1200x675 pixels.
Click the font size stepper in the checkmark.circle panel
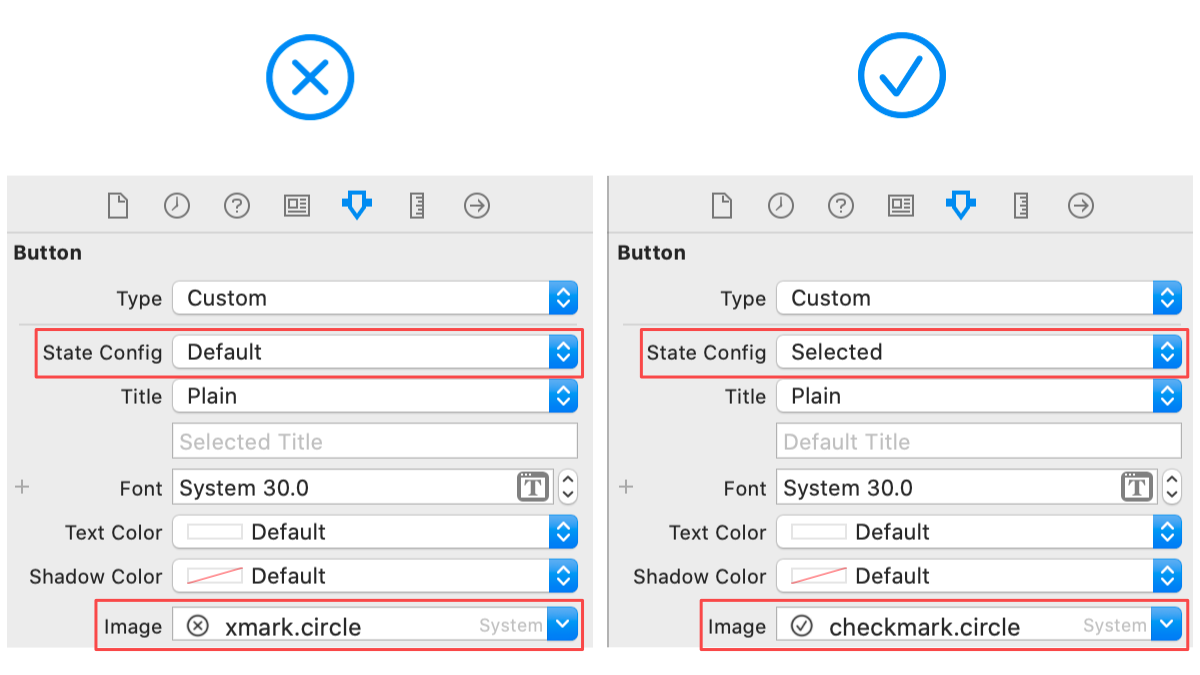[1171, 488]
